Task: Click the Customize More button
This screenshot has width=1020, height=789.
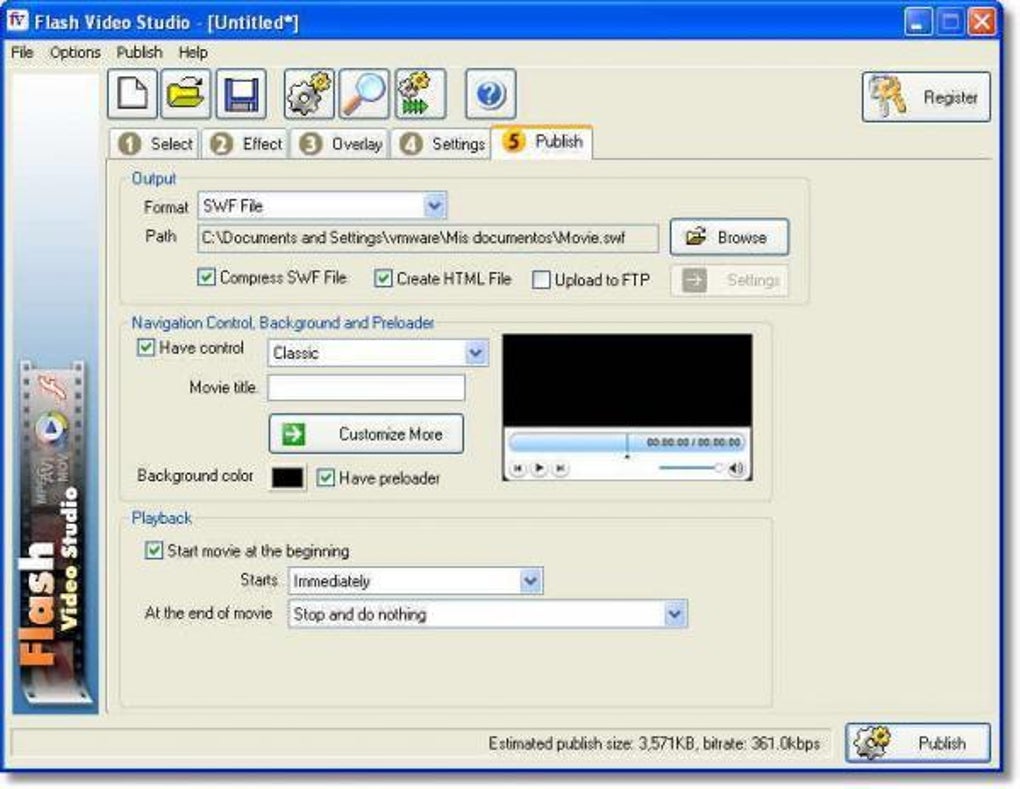Action: 366,434
